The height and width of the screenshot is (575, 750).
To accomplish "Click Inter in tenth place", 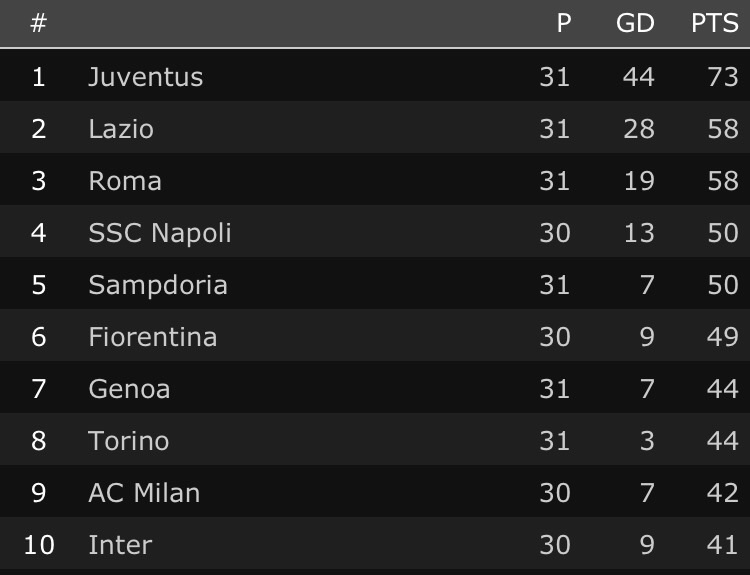I will click(120, 545).
